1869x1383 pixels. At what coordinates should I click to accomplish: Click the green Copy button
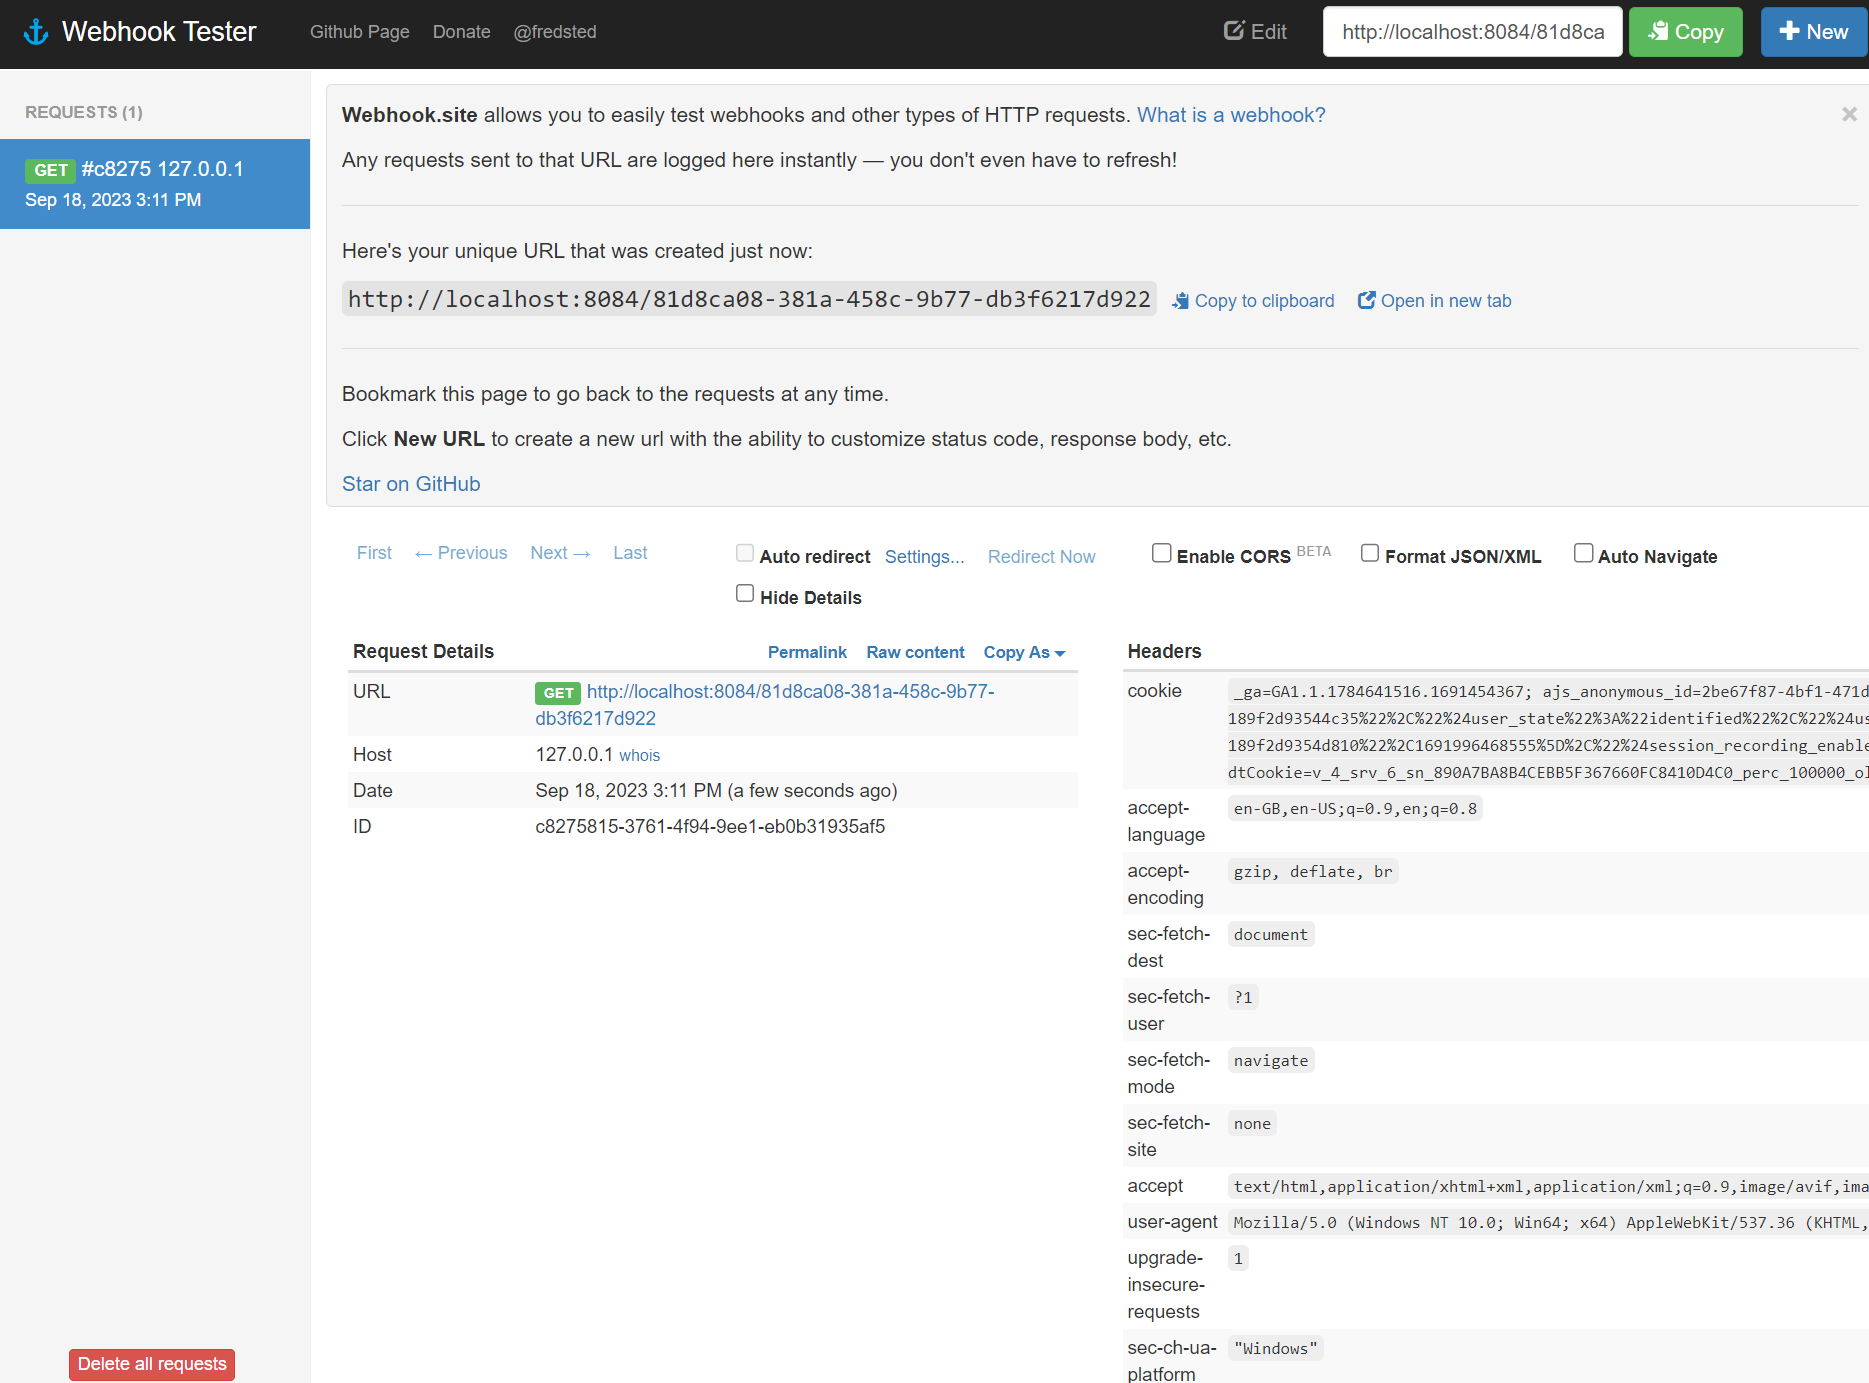tap(1685, 31)
